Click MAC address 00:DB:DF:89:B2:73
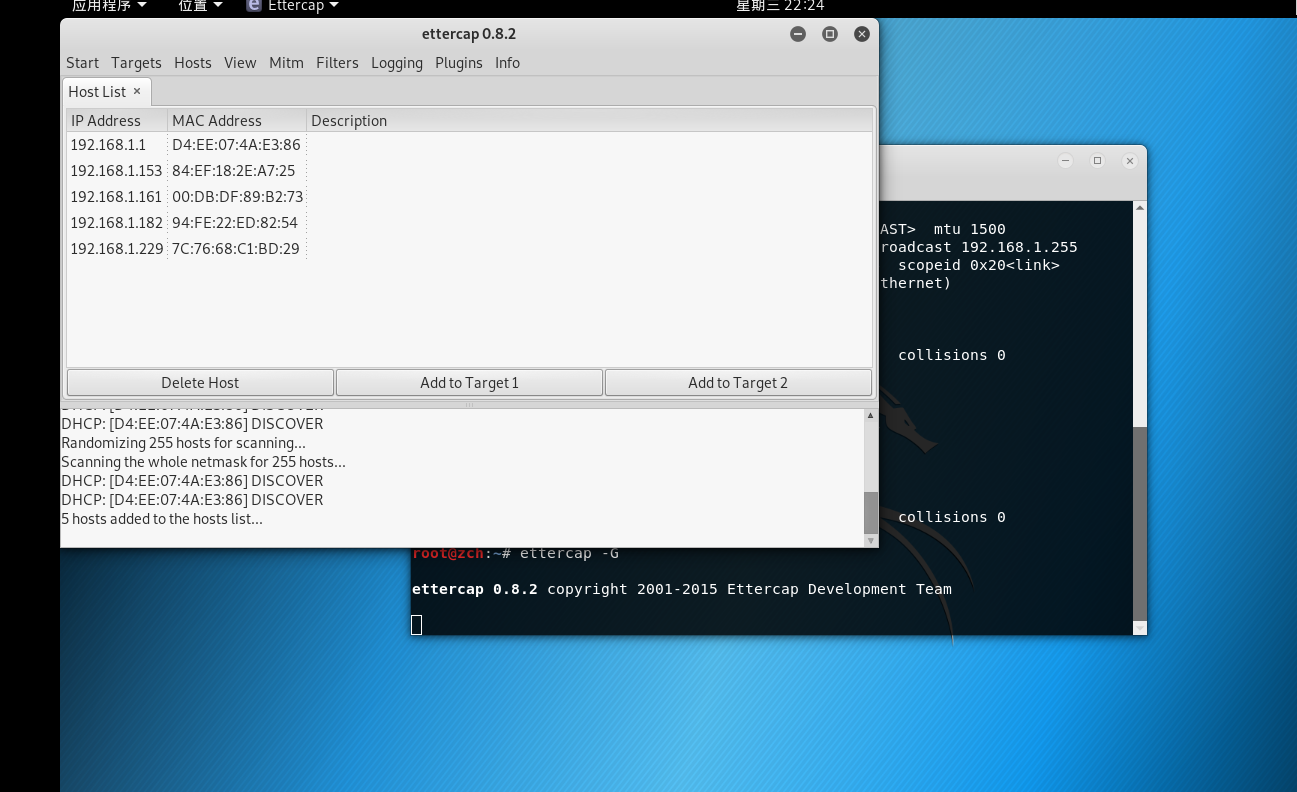Image resolution: width=1297 pixels, height=792 pixels. click(x=238, y=197)
